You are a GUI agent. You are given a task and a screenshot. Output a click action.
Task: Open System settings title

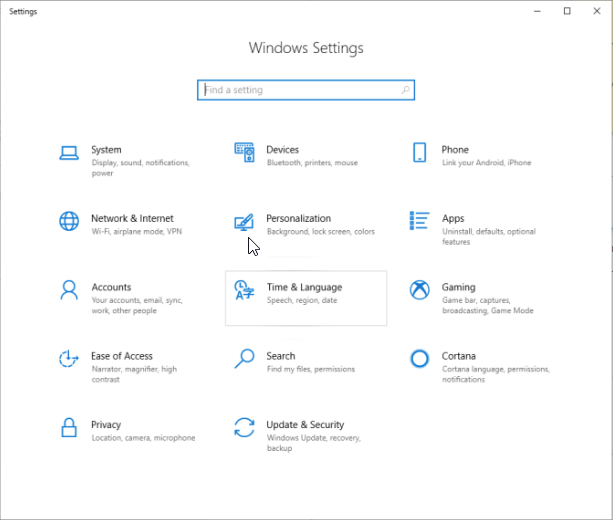click(106, 150)
